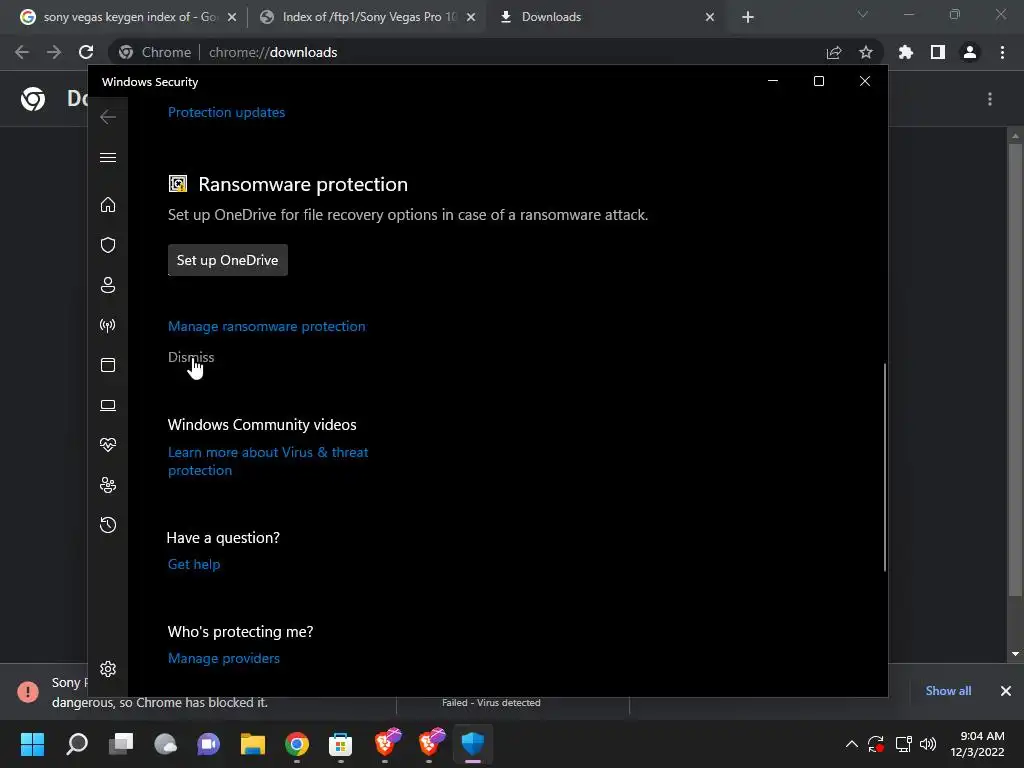Close the Chrome download bar

pyautogui.click(x=1006, y=691)
